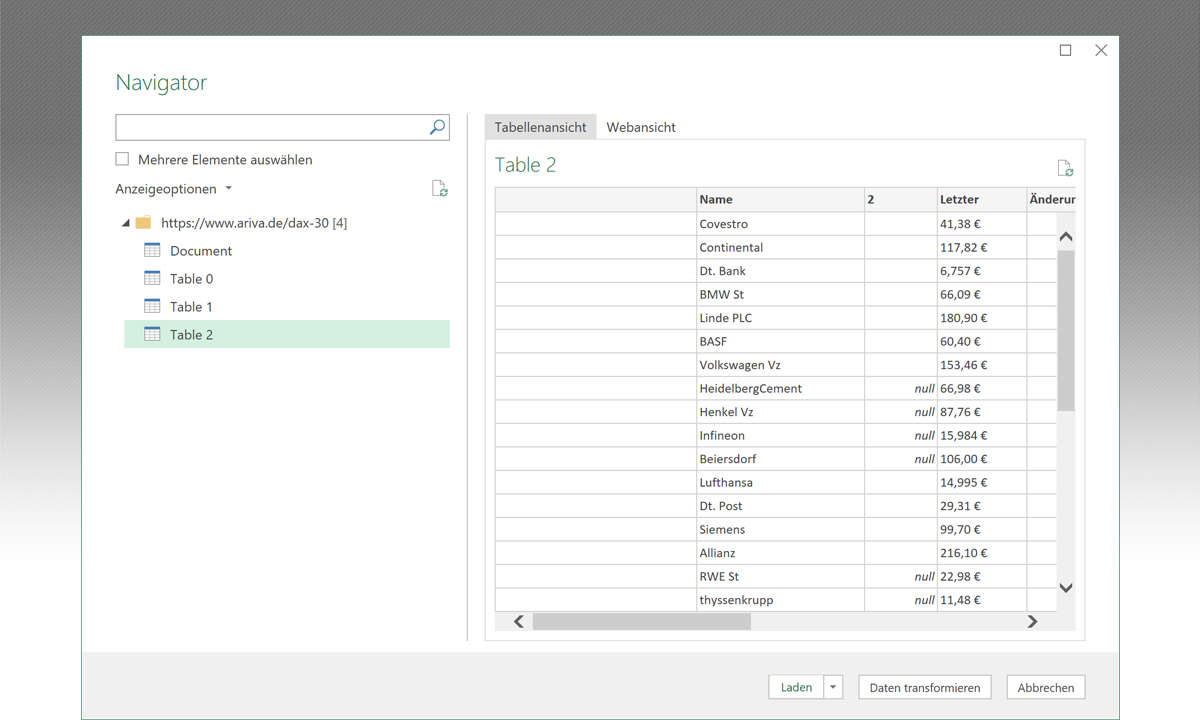Click the Linde PLC cell
The height and width of the screenshot is (720, 1200).
[780, 318]
